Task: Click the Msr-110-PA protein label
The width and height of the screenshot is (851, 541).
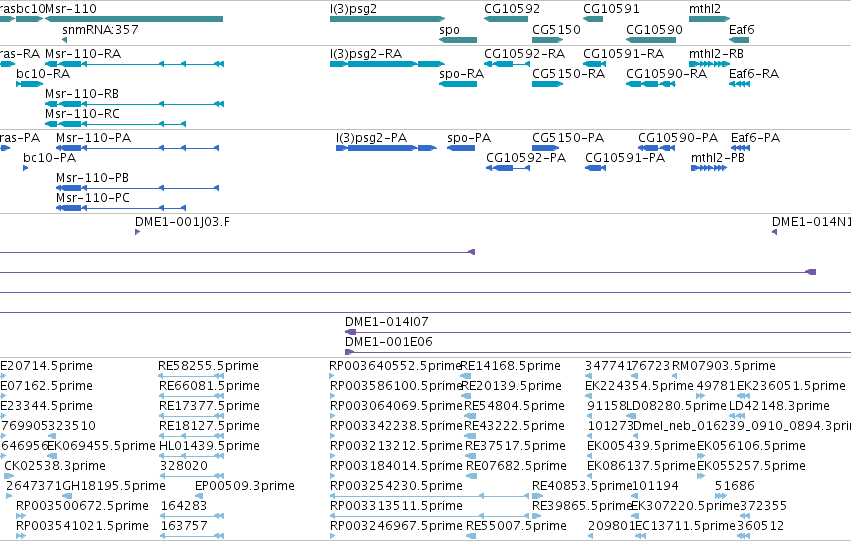Action: click(93, 138)
